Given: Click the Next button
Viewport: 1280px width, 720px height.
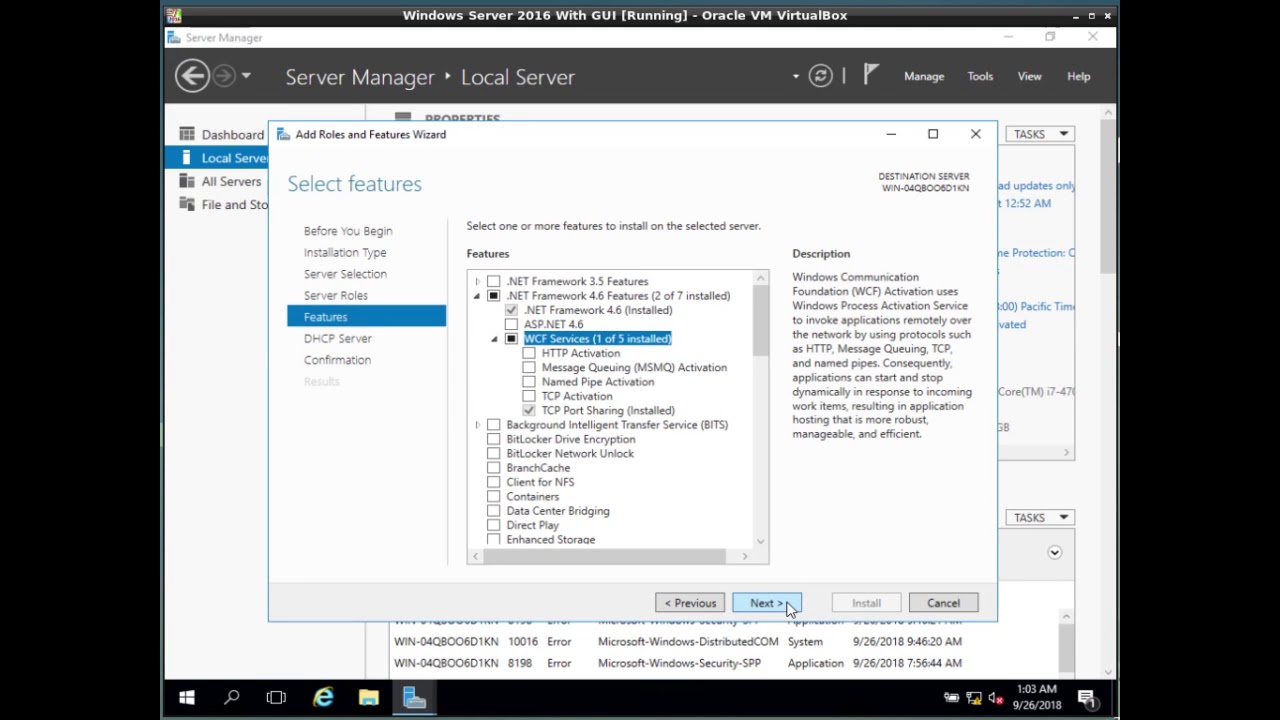Looking at the screenshot, I should click(767, 603).
